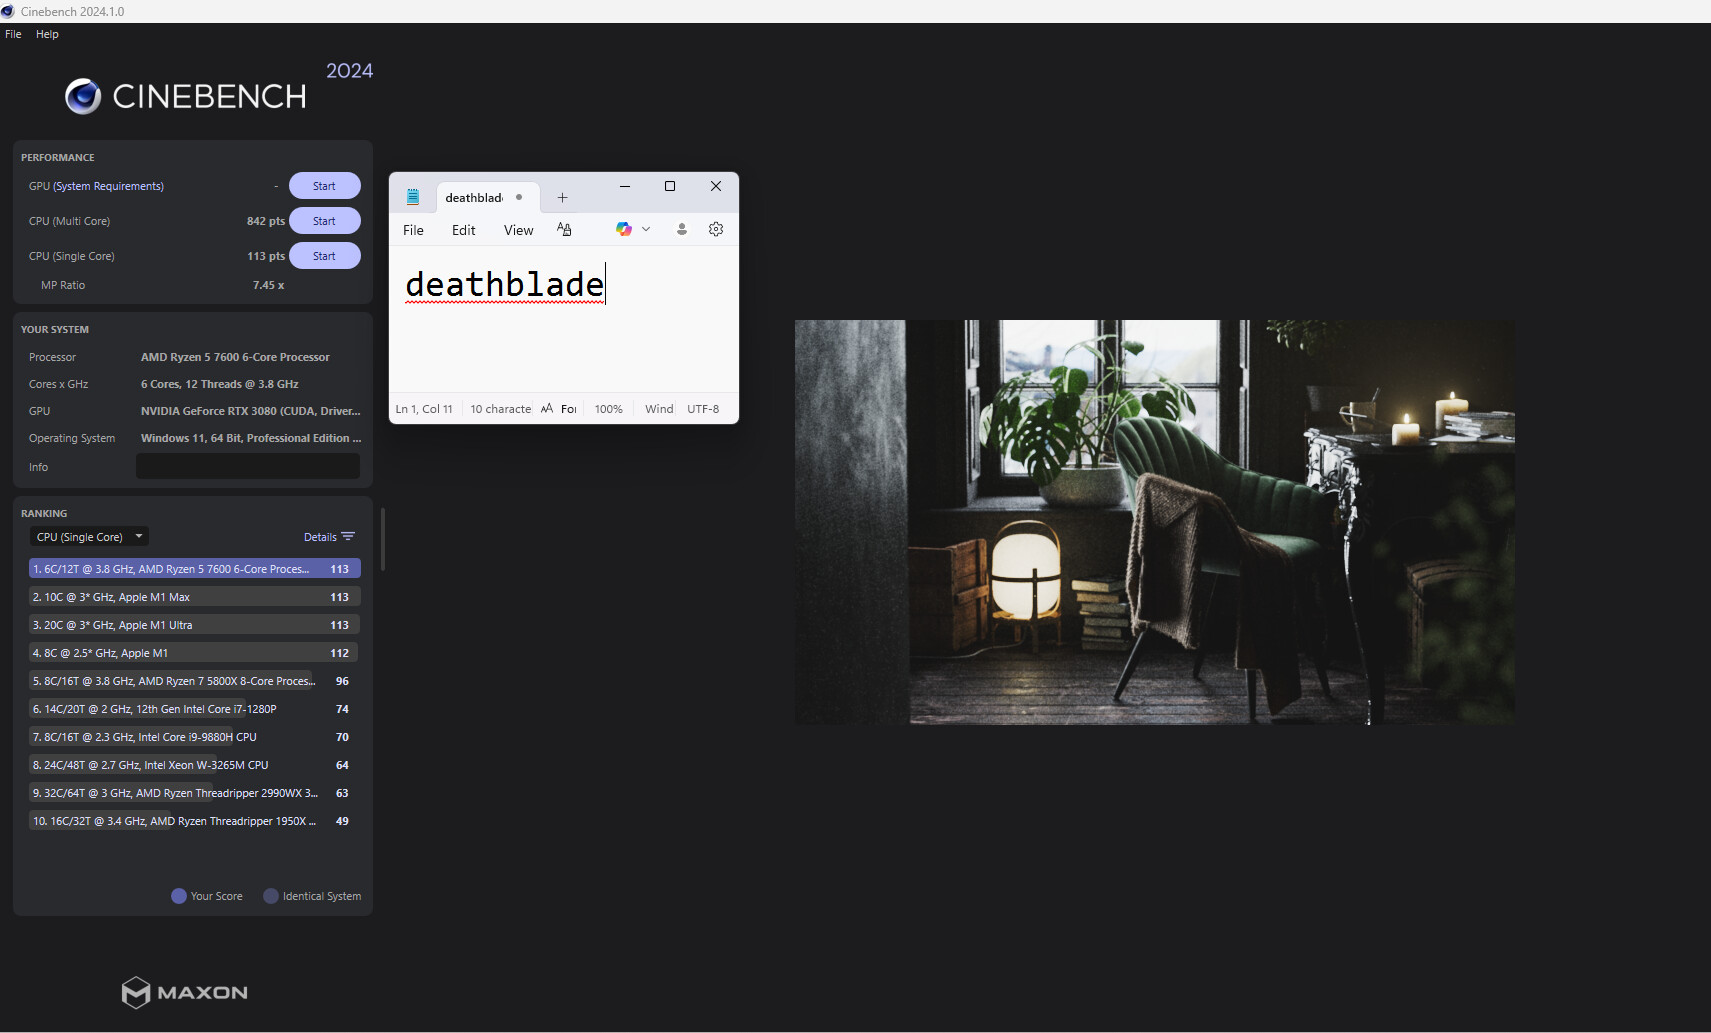Open the Edit menu in Notepad
This screenshot has height=1033, width=1711.
[463, 230]
